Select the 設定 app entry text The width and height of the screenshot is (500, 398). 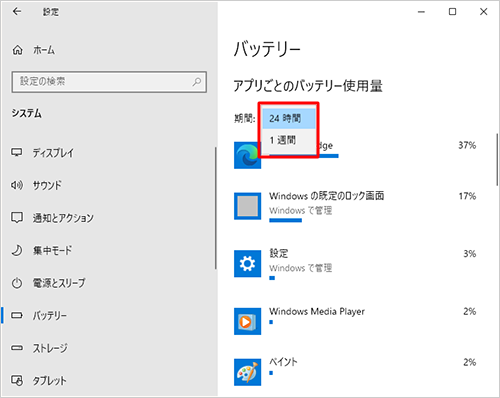pyautogui.click(x=279, y=253)
